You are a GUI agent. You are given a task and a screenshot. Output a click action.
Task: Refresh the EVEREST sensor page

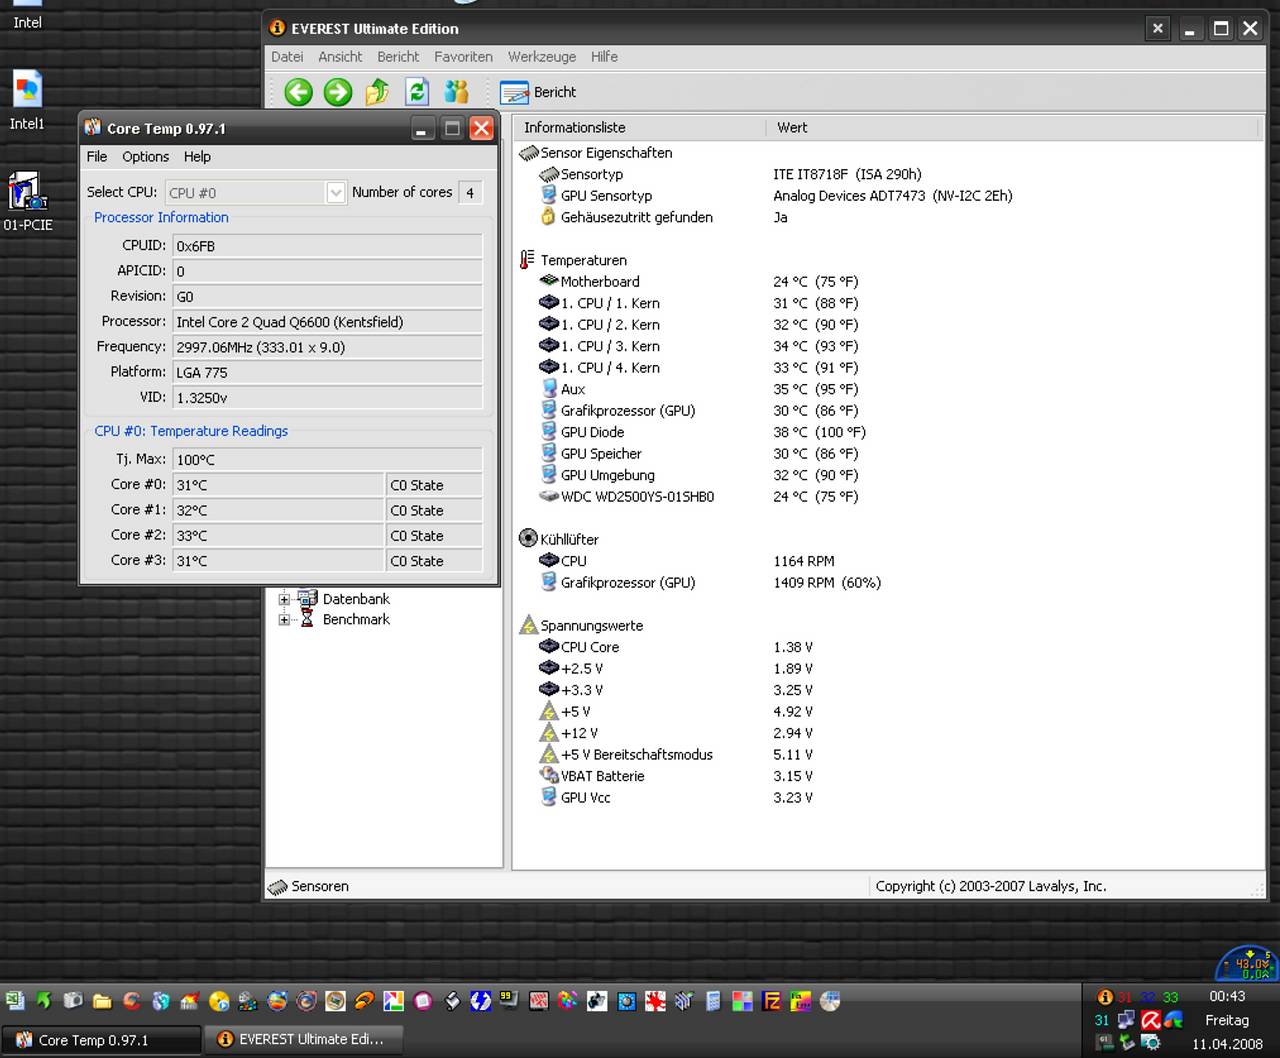click(417, 92)
